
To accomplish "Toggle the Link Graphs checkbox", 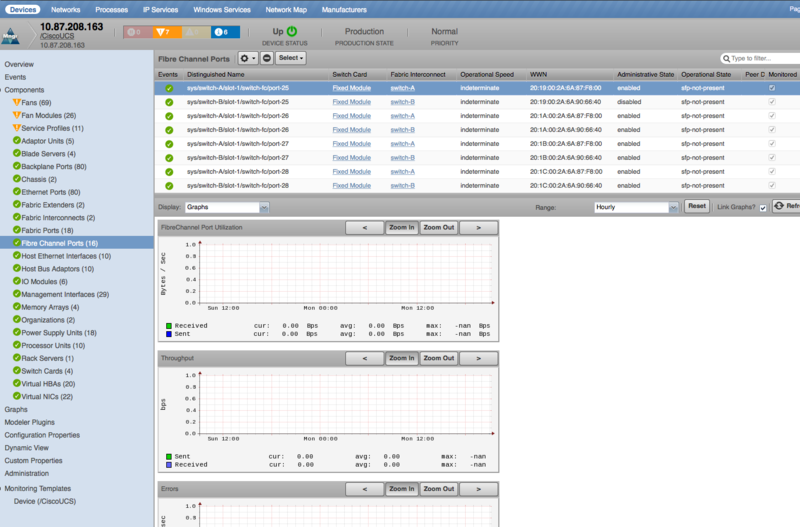I will (x=763, y=208).
